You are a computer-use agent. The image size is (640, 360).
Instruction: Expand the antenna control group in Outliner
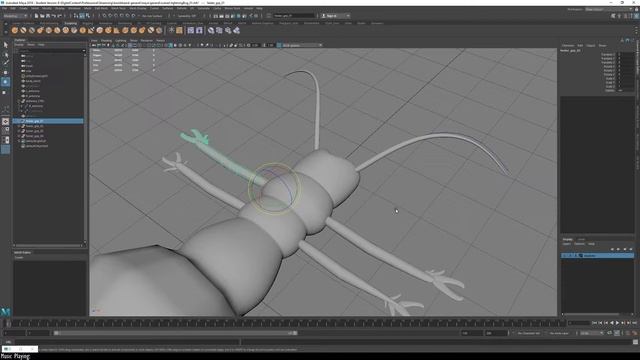tap(19, 101)
